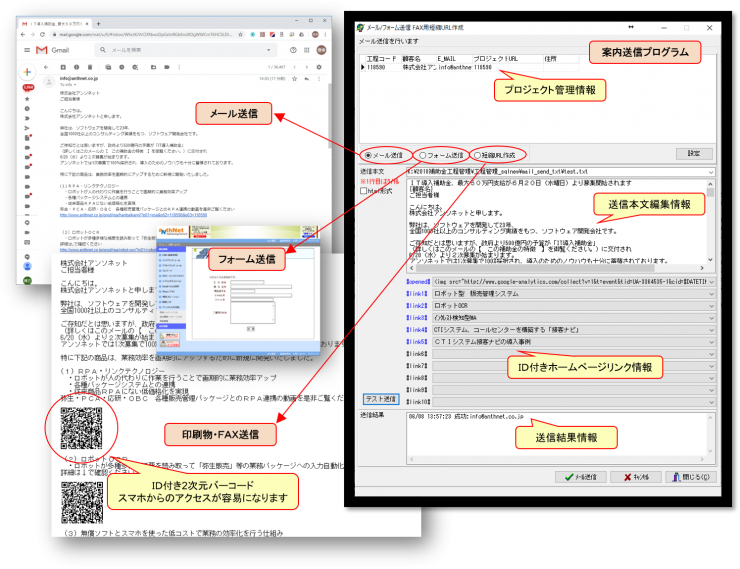Click the app icon in the mail-sender title bar
The height and width of the screenshot is (569, 740).
pyautogui.click(x=361, y=27)
